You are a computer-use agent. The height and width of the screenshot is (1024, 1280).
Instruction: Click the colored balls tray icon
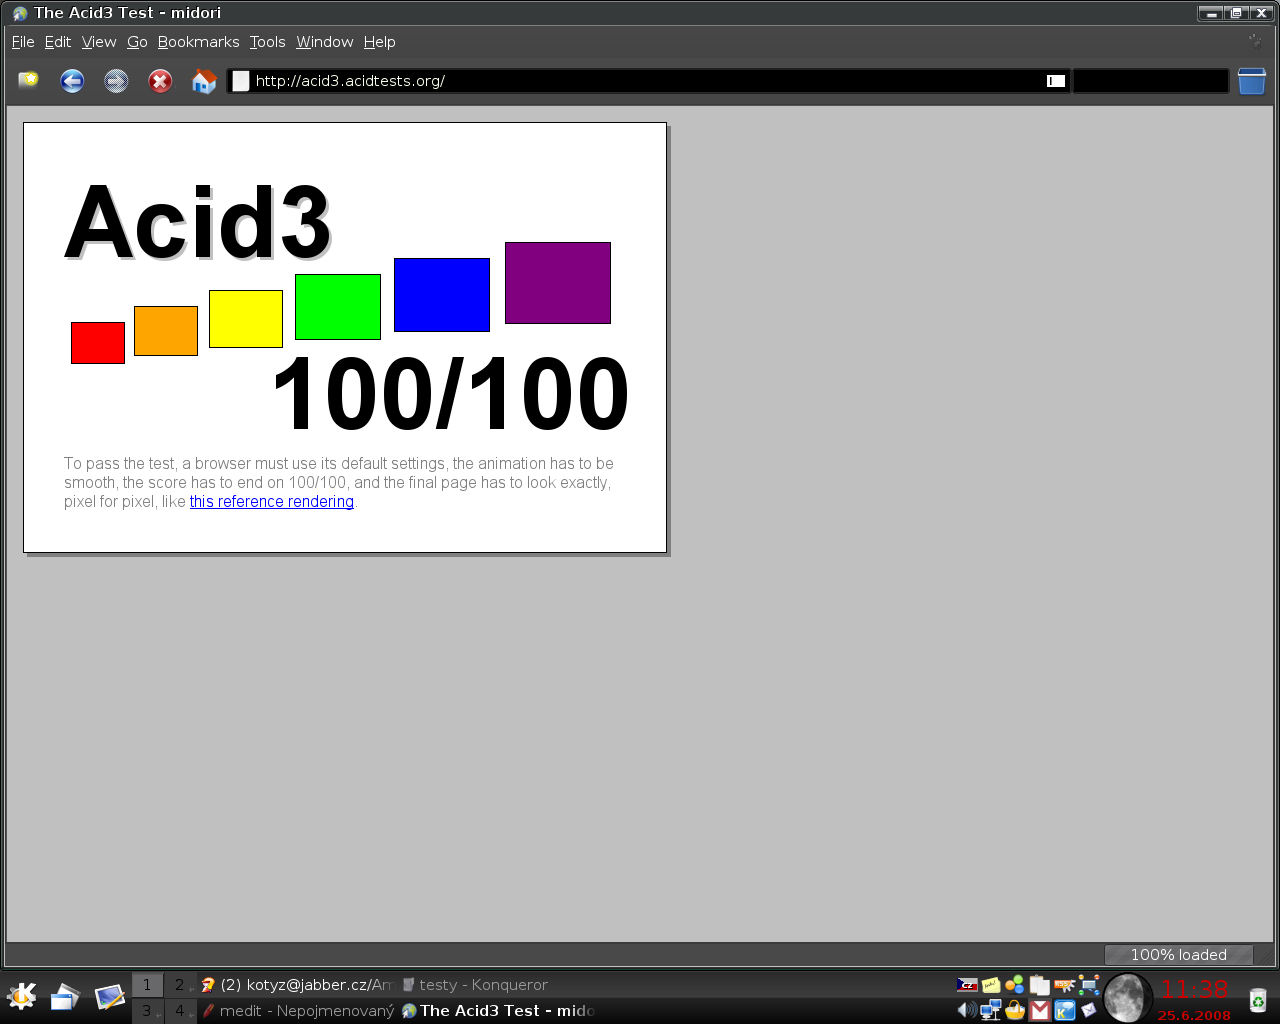(1015, 985)
